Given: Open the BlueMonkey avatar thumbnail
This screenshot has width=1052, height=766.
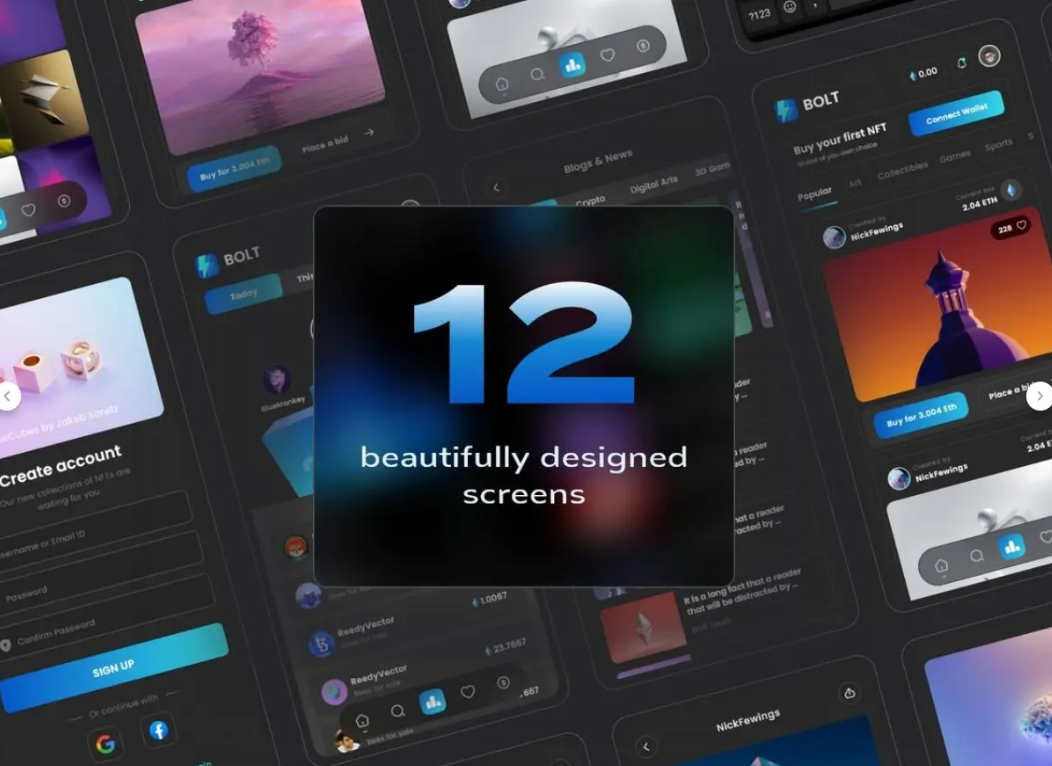Looking at the screenshot, I should [276, 380].
